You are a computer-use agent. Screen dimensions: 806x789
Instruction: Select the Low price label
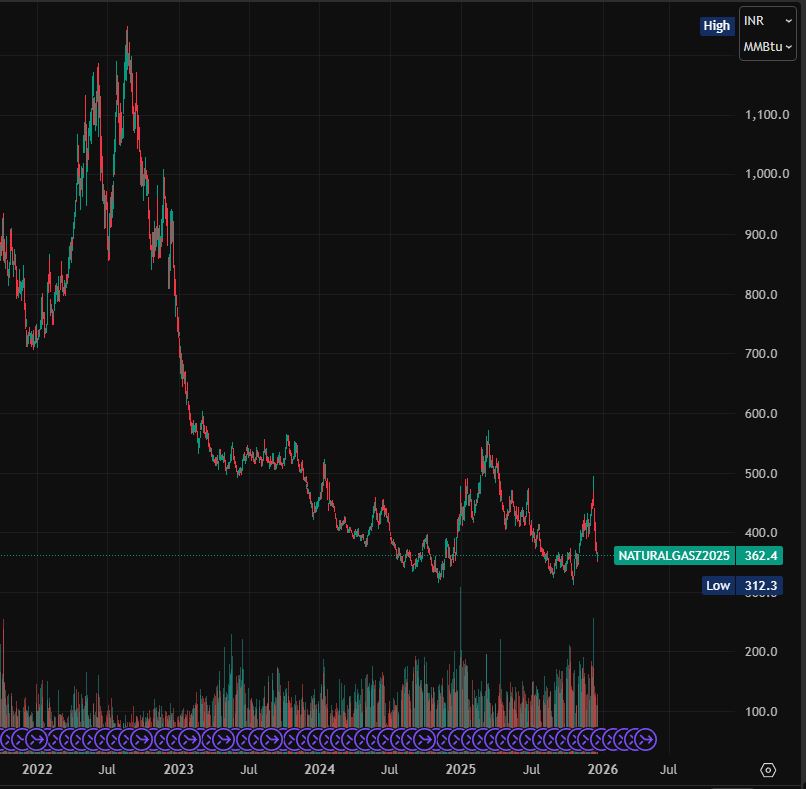(x=718, y=585)
